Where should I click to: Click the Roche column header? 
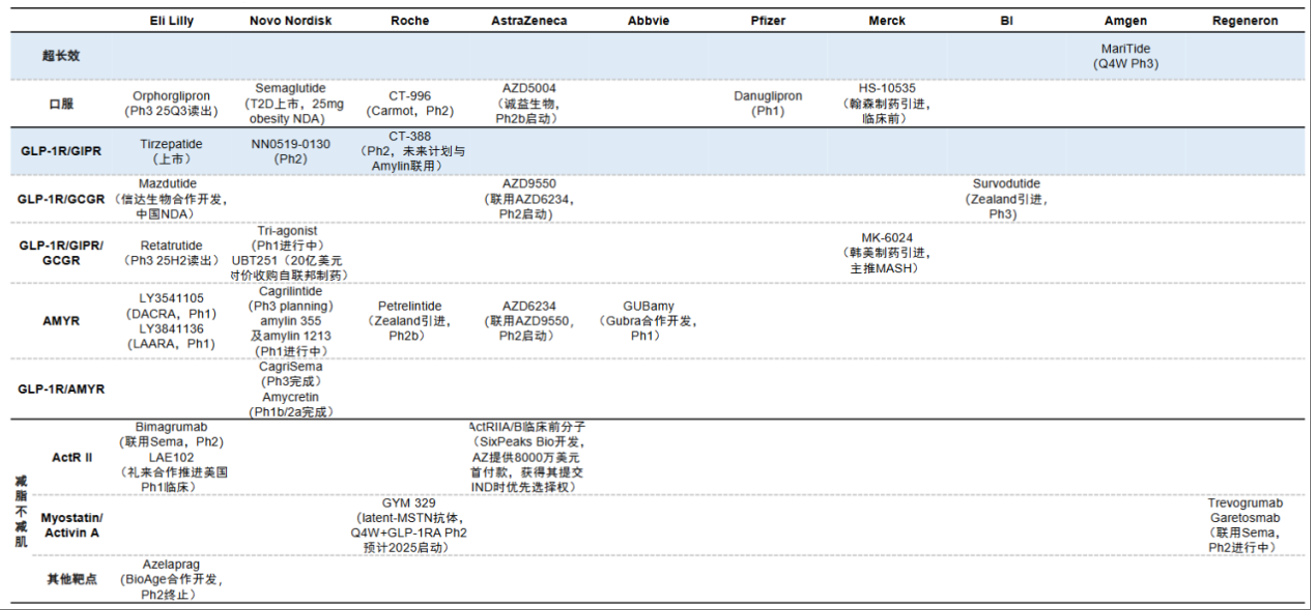(x=410, y=21)
